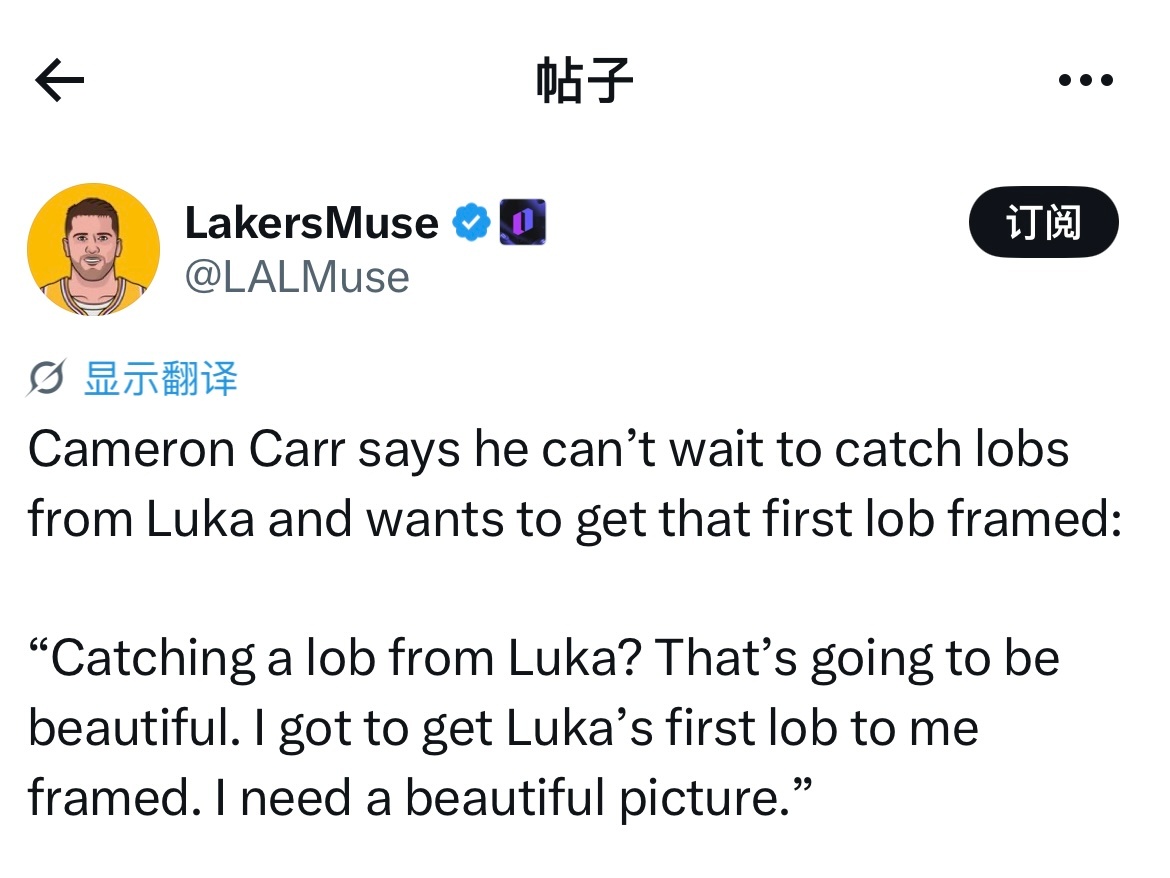Click the name 'Cameron Carr' in tweet
The width and height of the screenshot is (1170, 878).
[x=187, y=450]
